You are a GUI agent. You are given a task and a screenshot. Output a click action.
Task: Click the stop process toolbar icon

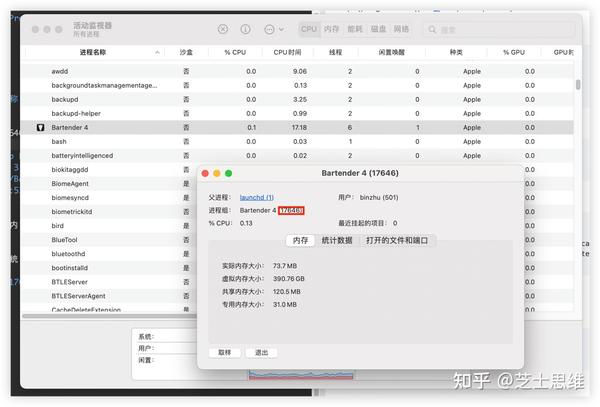(x=223, y=29)
